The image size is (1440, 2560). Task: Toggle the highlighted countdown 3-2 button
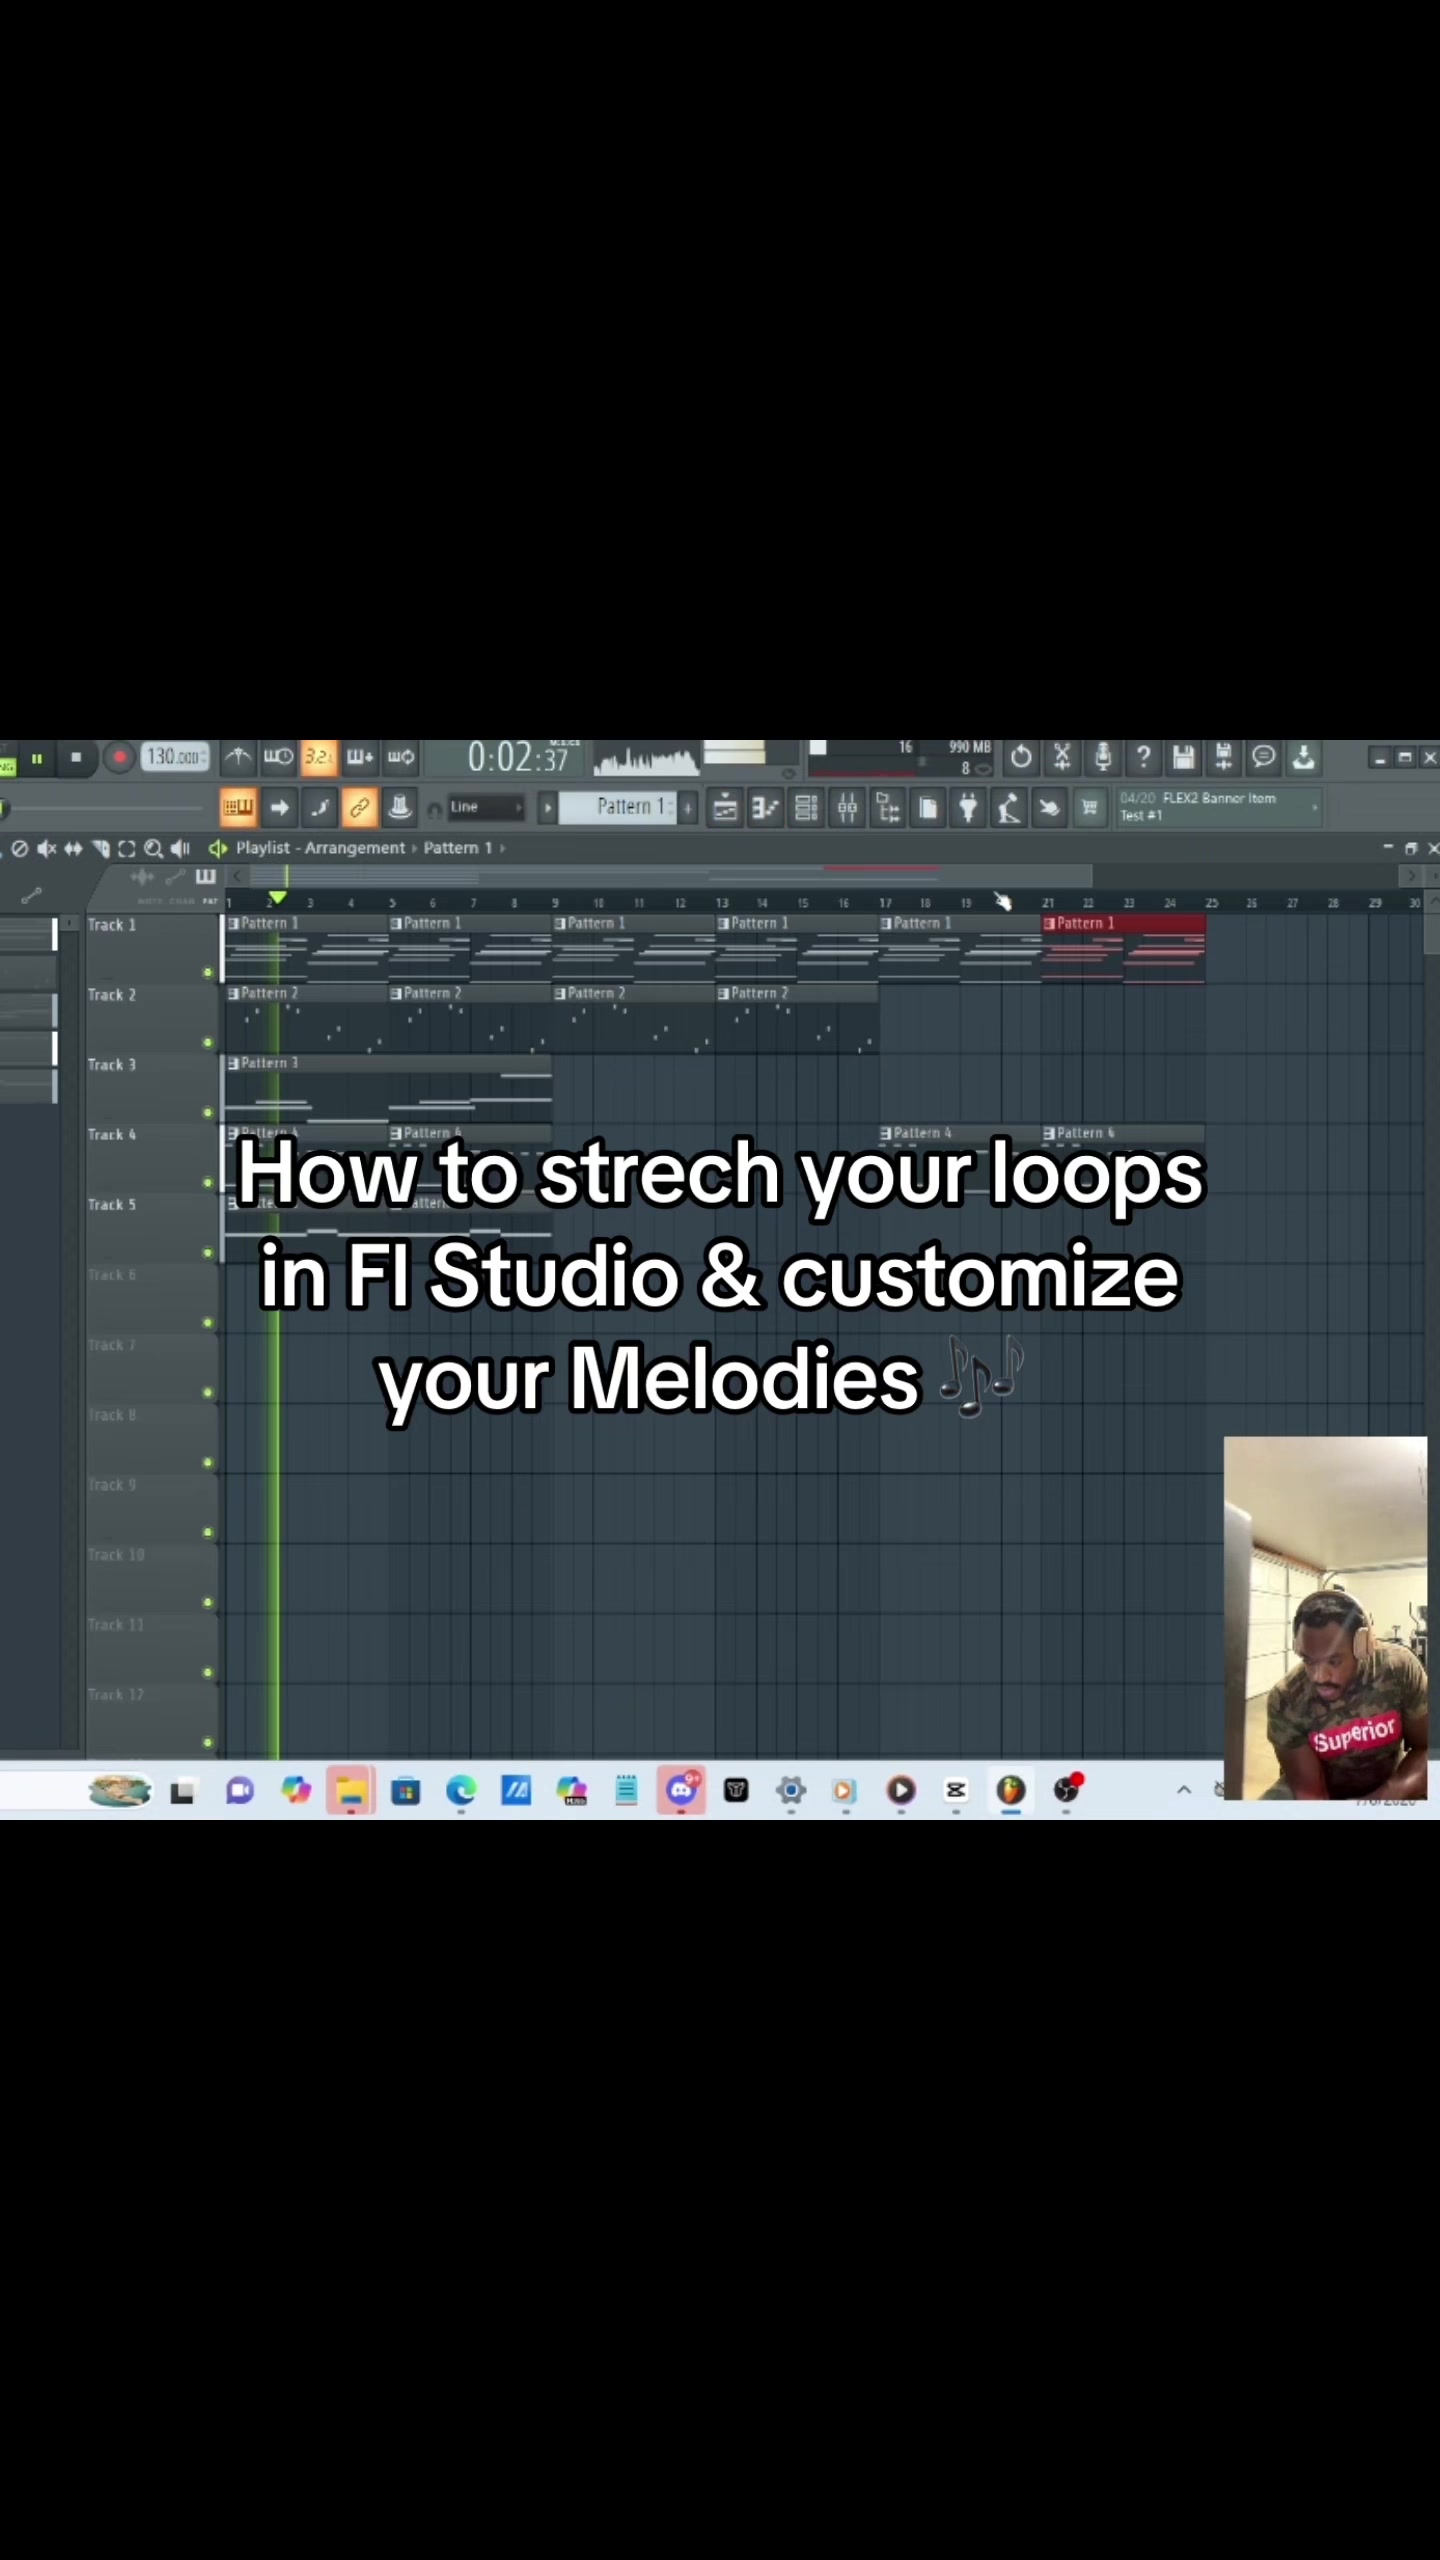pyautogui.click(x=319, y=757)
